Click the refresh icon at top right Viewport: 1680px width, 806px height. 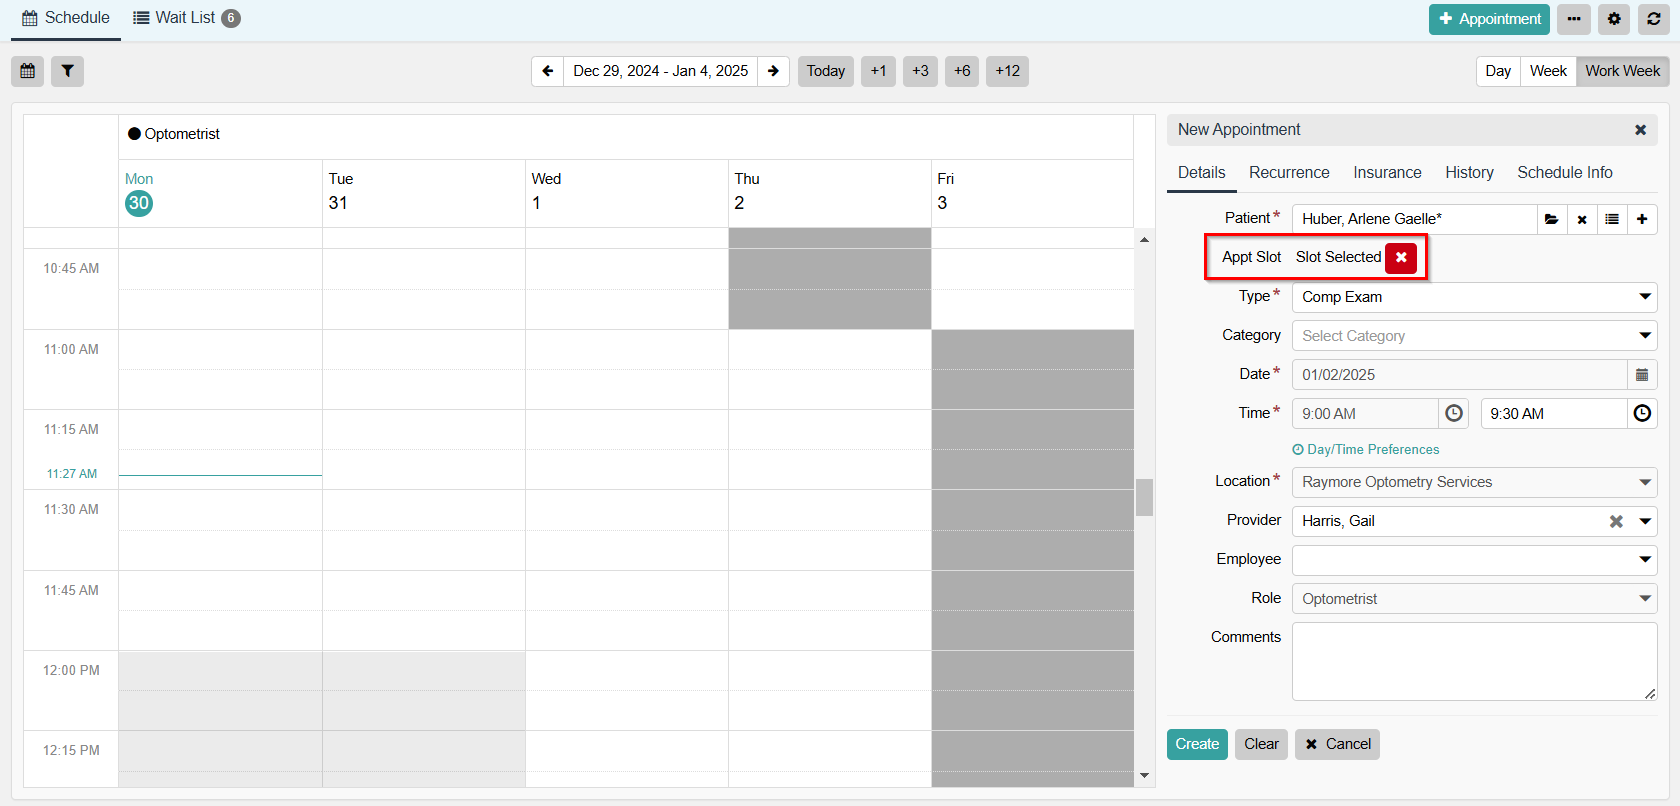point(1654,19)
